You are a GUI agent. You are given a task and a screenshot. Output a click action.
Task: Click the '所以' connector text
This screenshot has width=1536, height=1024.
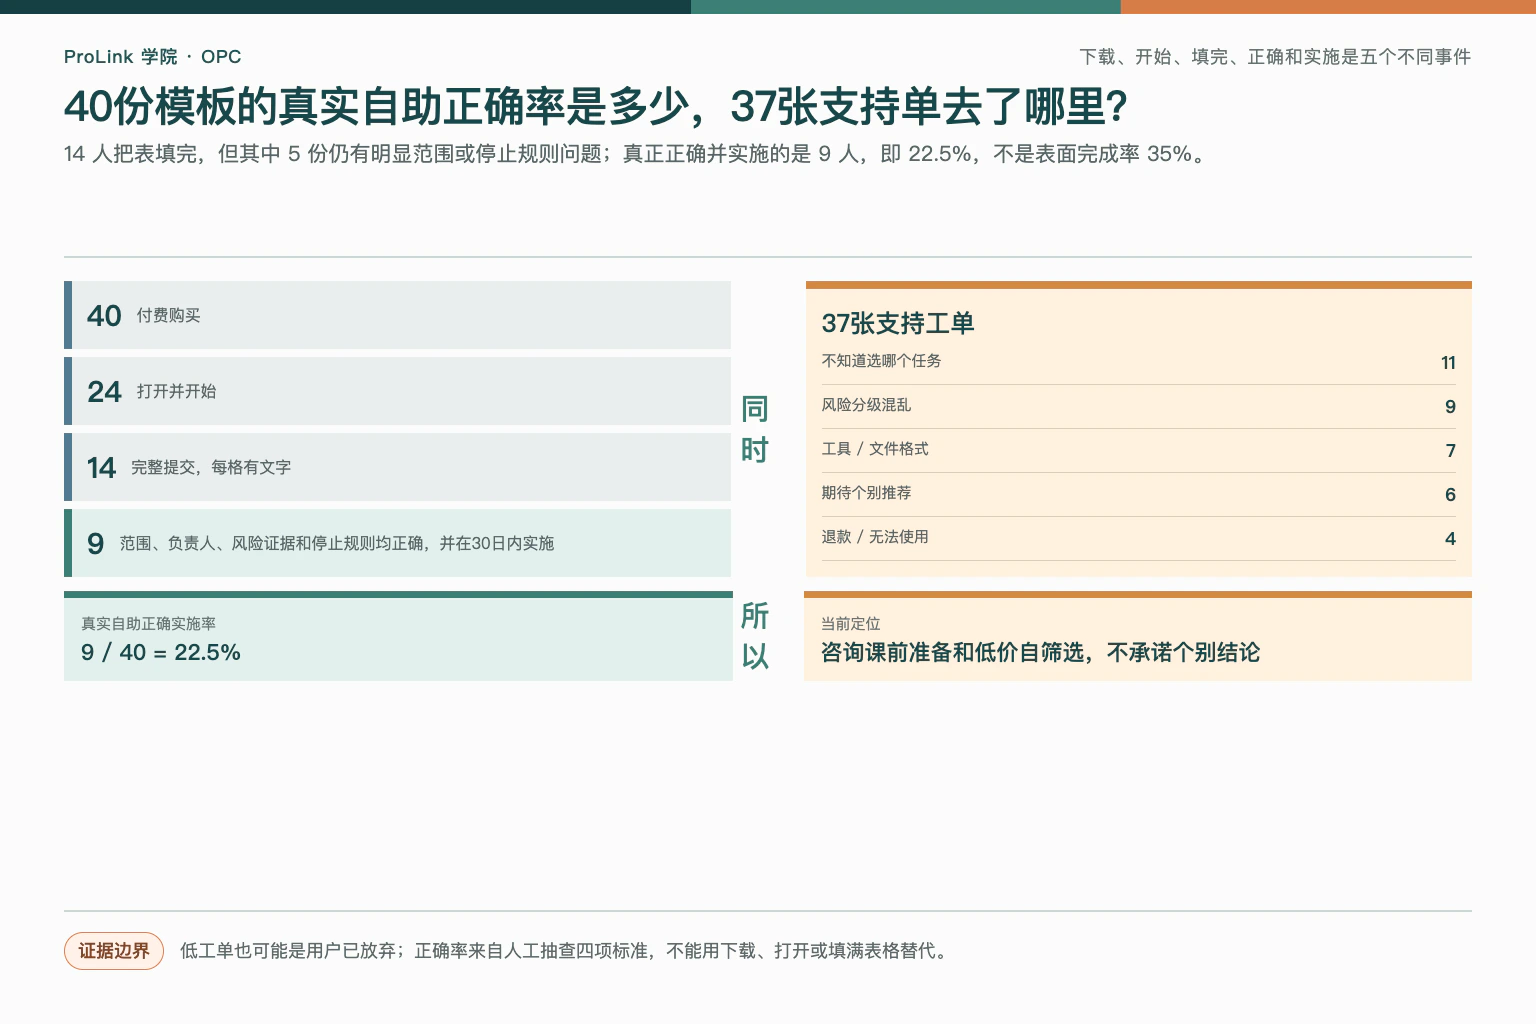pyautogui.click(x=755, y=635)
